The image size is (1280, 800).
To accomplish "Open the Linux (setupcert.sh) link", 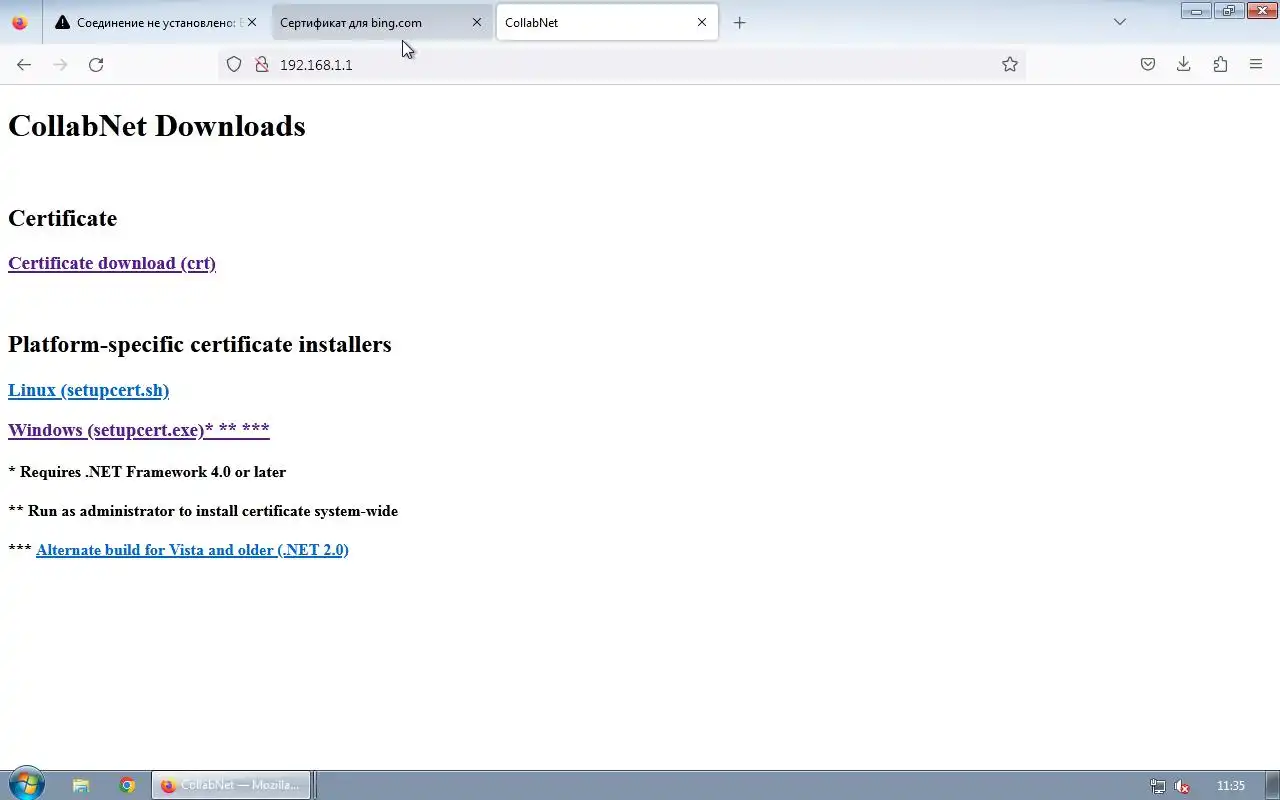I will coord(88,390).
